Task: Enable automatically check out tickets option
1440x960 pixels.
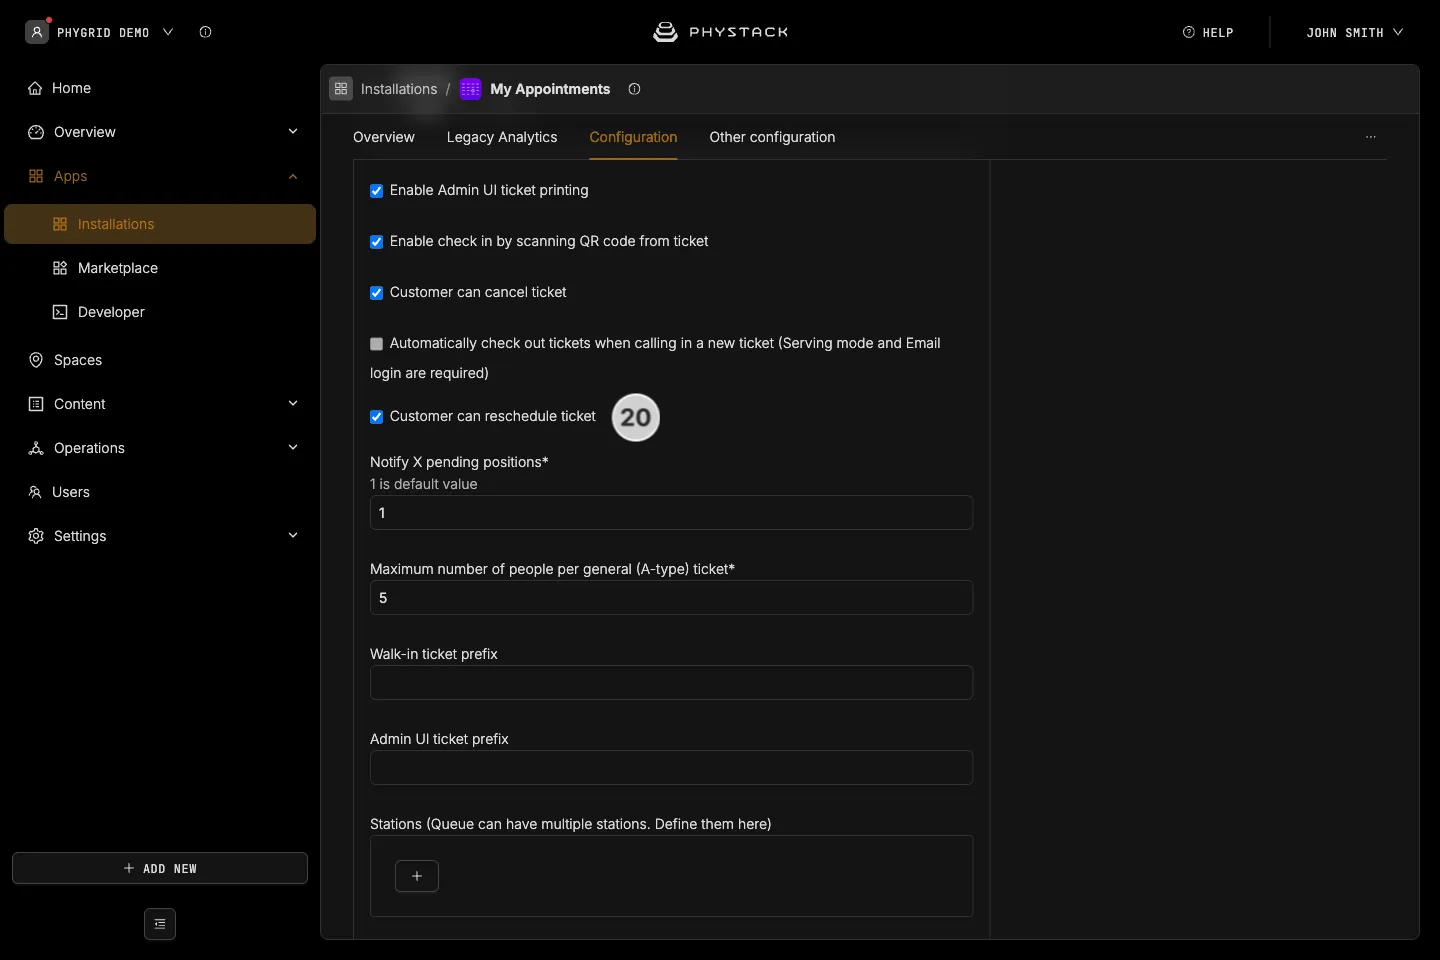Action: pos(376,344)
